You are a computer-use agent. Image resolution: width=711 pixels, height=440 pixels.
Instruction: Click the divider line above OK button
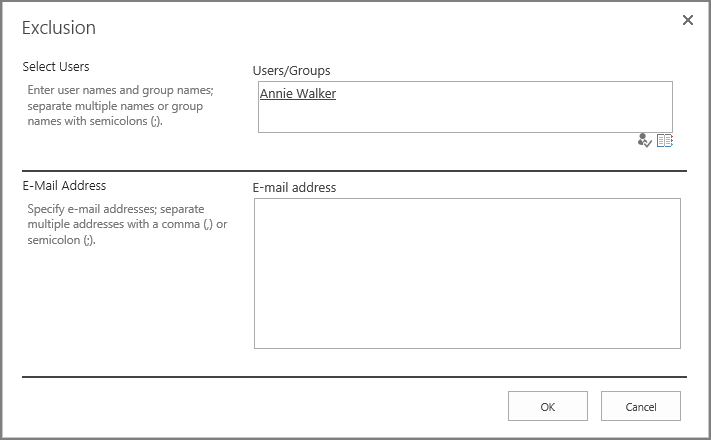pos(354,376)
